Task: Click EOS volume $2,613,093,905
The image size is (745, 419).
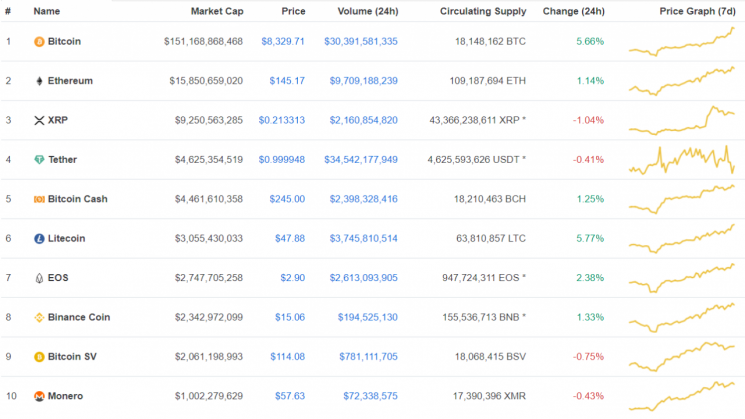Action: pyautogui.click(x=364, y=278)
